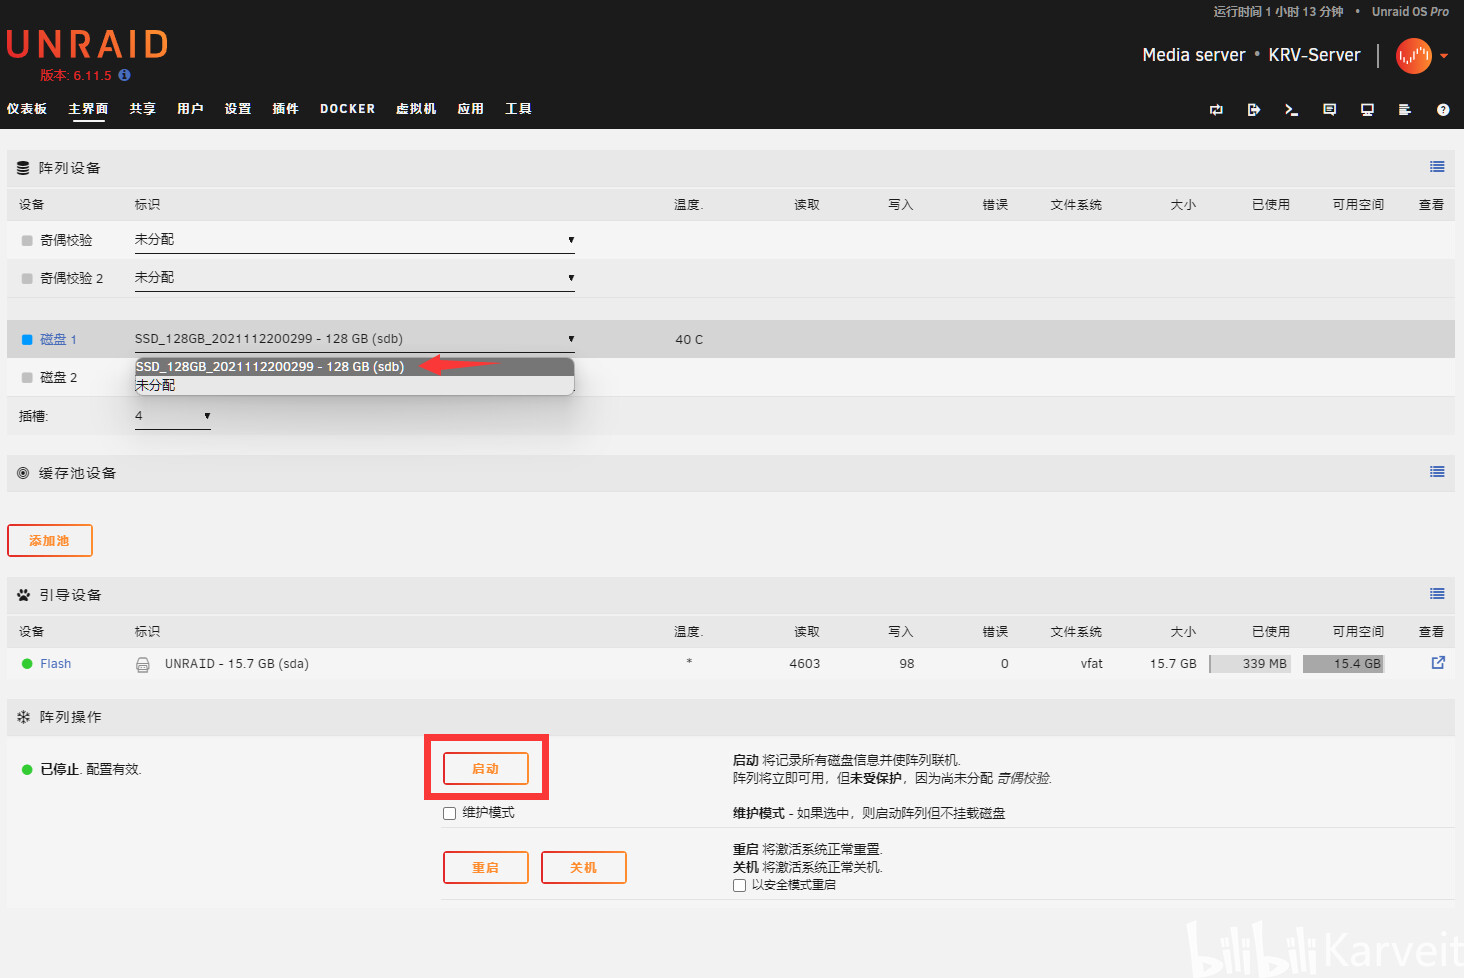The image size is (1464, 978).
Task: Click the paw icon by 引导设备
Action: pyautogui.click(x=23, y=595)
